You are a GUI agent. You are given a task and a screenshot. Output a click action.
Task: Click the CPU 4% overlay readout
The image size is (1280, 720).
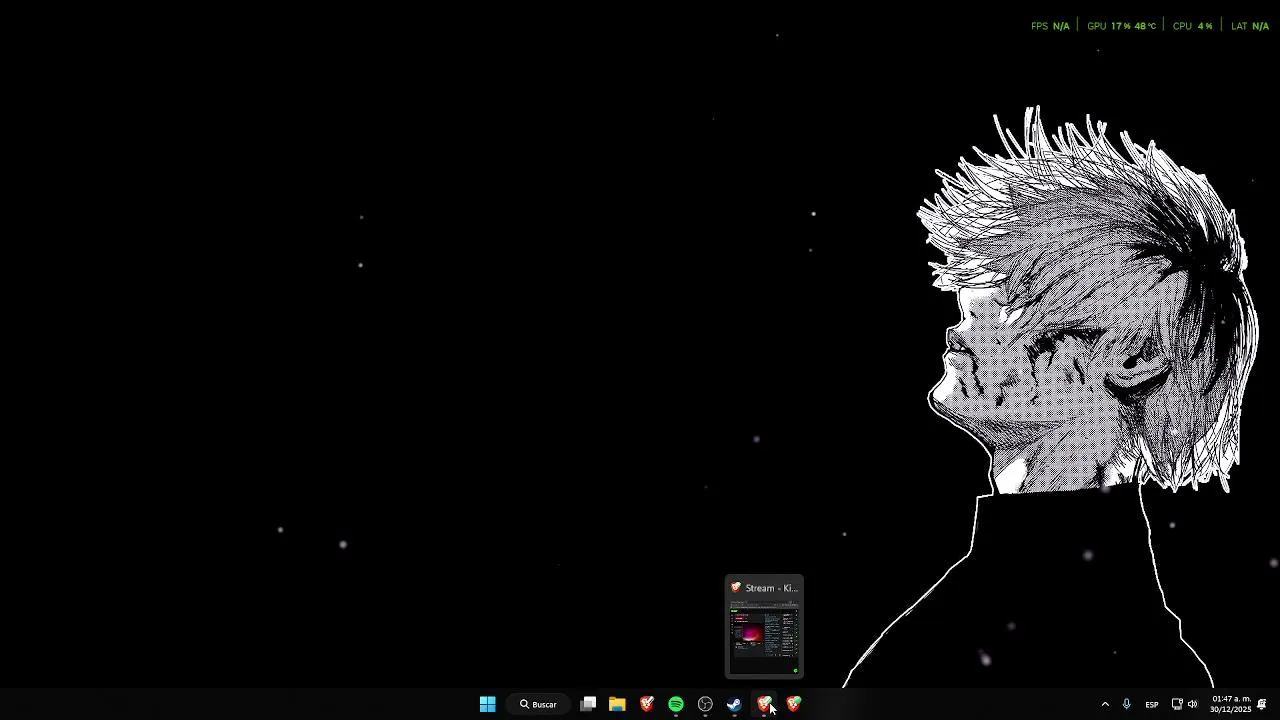(x=1192, y=26)
